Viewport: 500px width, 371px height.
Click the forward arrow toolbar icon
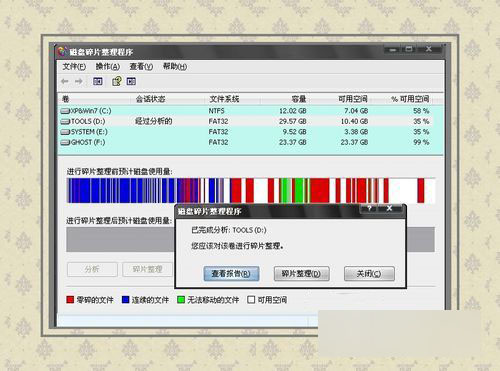(79, 81)
